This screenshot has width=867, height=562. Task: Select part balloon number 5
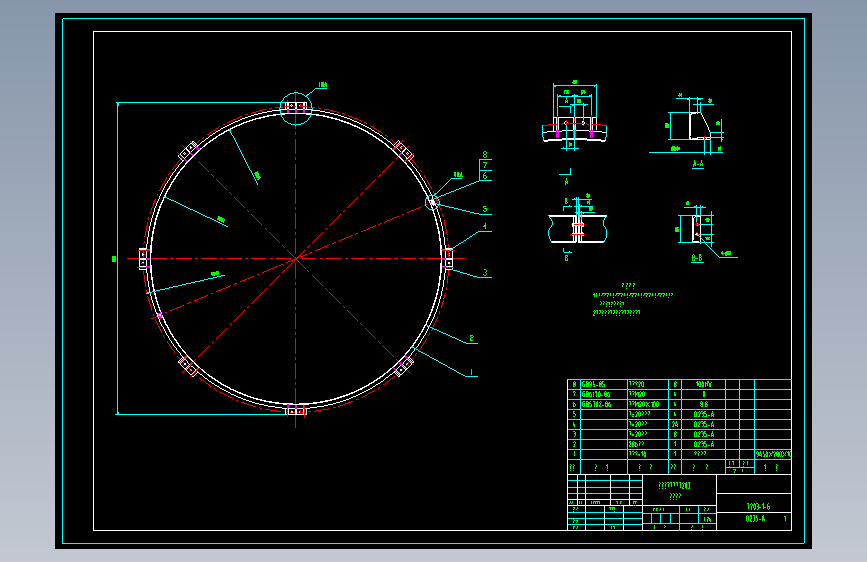tap(485, 209)
